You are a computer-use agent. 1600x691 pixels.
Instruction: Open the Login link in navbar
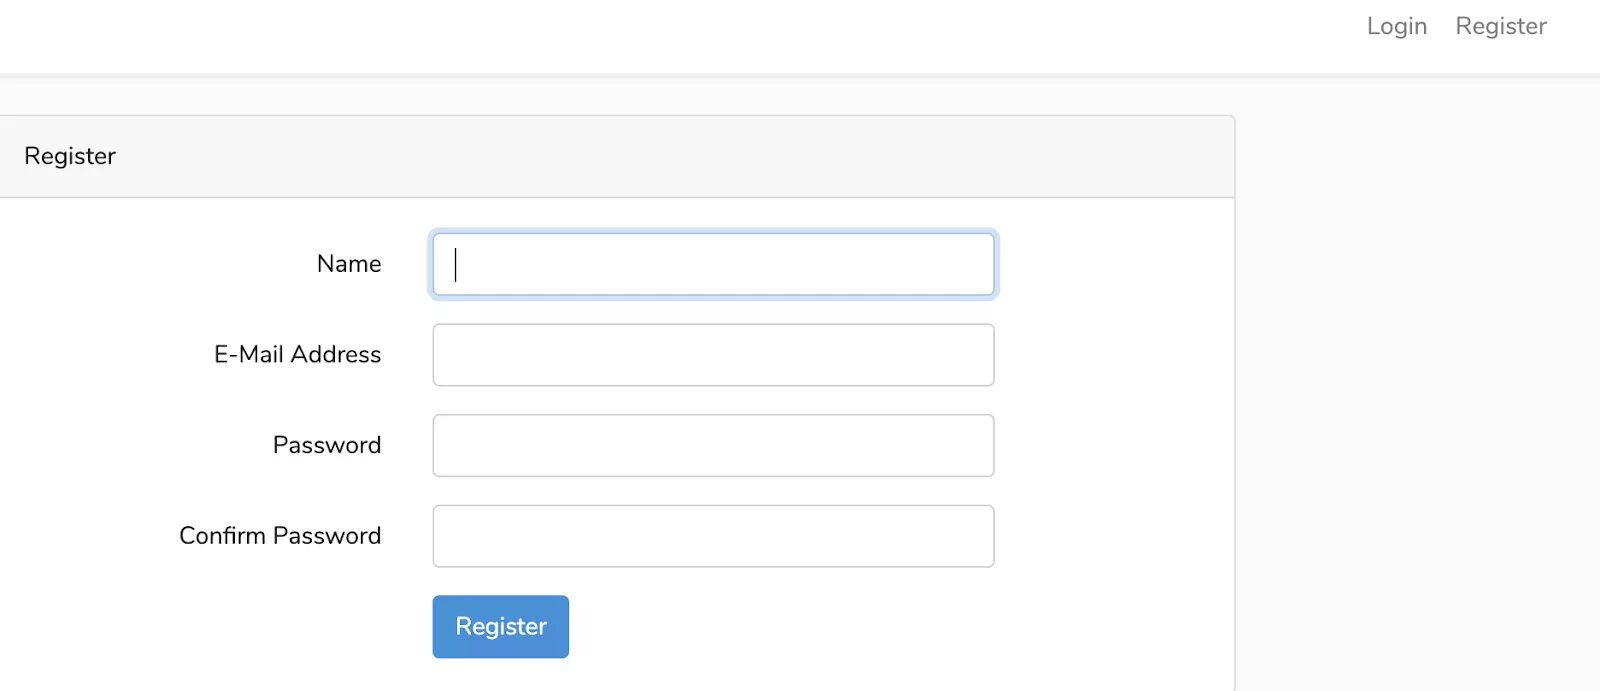[1396, 26]
